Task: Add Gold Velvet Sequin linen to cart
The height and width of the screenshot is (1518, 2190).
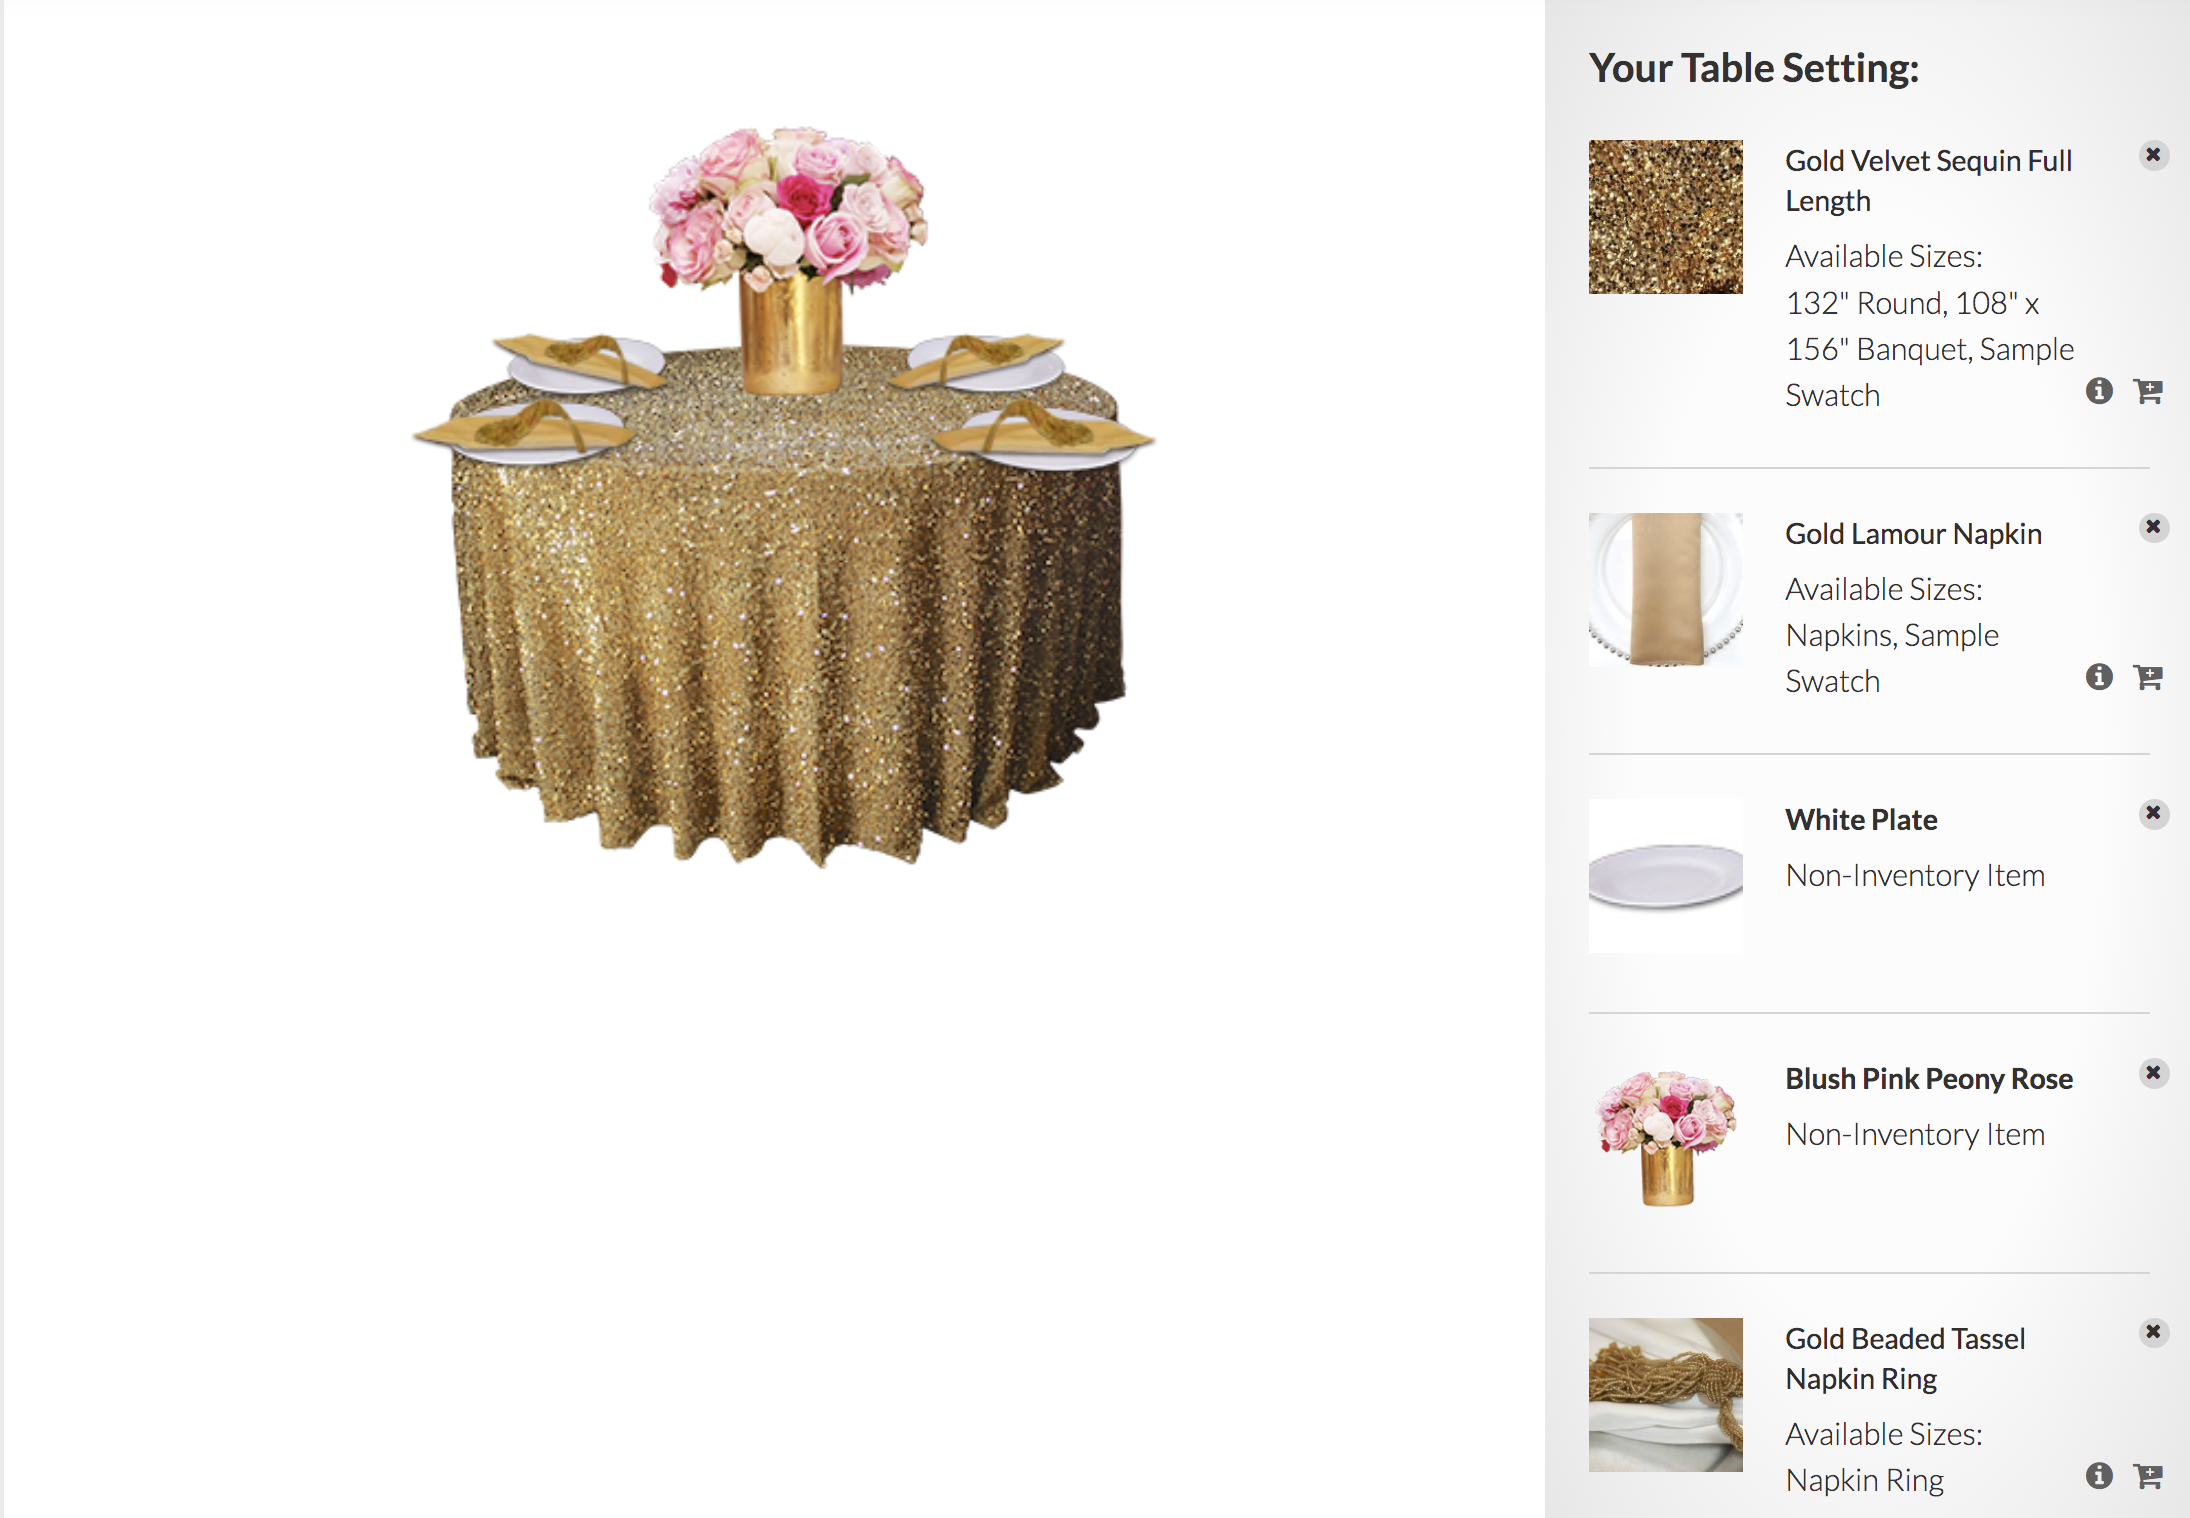Action: [2148, 391]
